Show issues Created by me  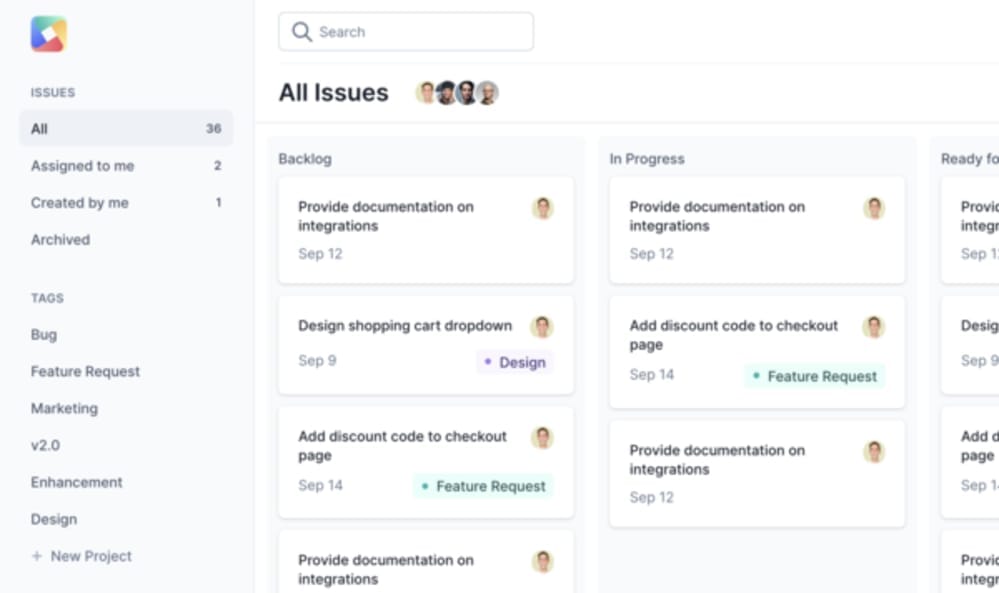[80, 203]
